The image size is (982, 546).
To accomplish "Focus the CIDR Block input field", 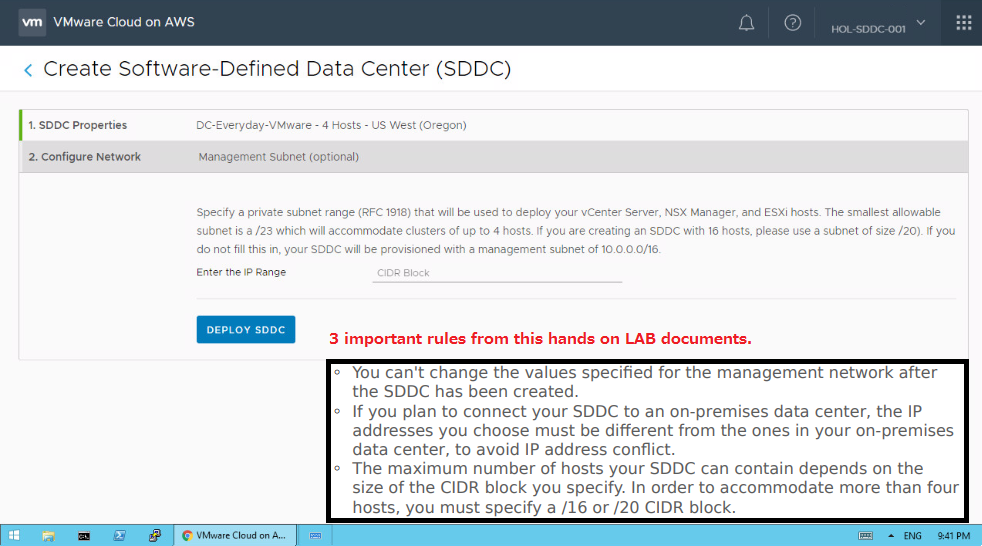I will (x=497, y=273).
